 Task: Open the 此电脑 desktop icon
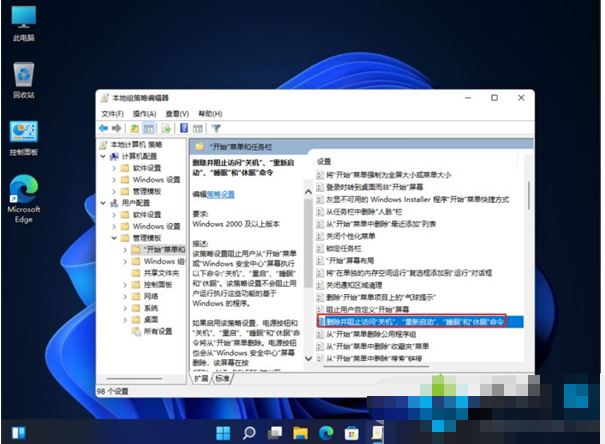point(24,23)
